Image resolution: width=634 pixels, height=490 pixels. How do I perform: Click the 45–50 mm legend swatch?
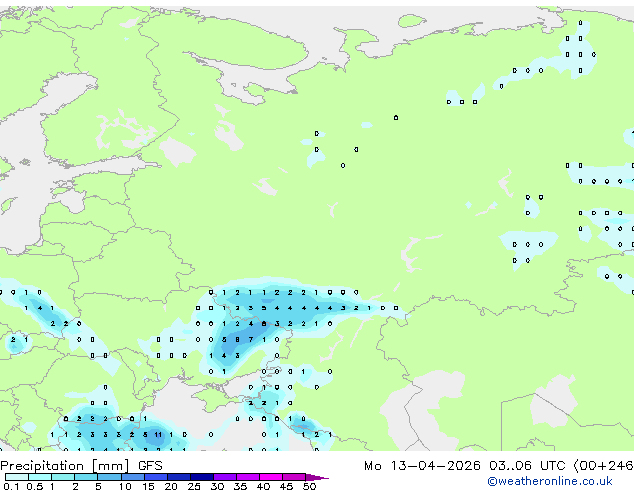coord(294,477)
